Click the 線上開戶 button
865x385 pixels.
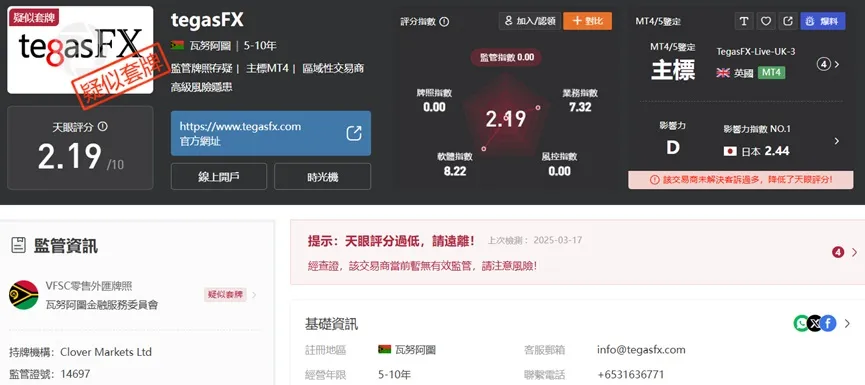219,177
